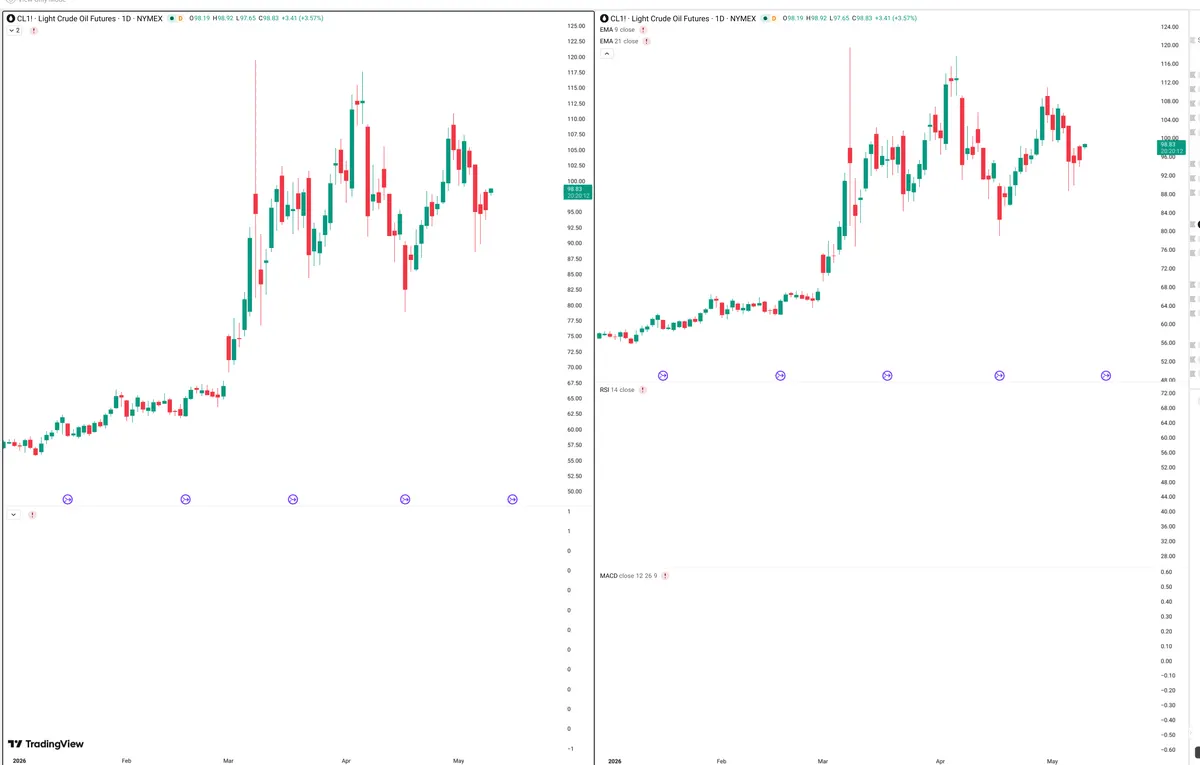Open the first contract roll marker on the right chart
The width and height of the screenshot is (1200, 765).
(x=663, y=375)
